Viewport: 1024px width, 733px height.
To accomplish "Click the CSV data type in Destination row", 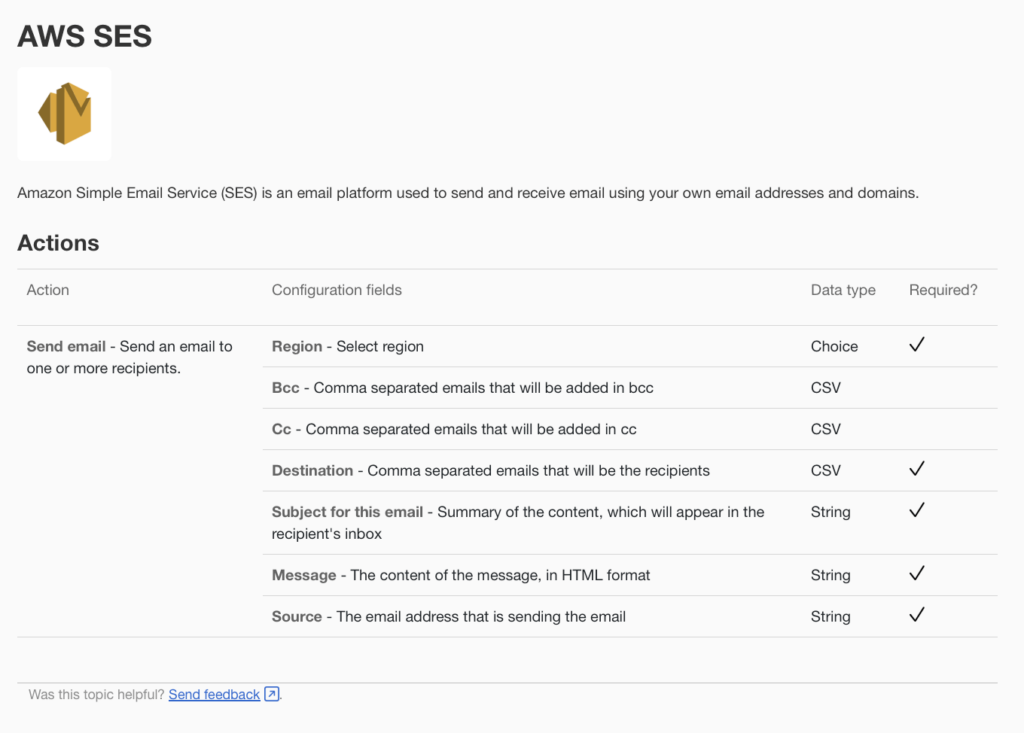I will (x=825, y=470).
